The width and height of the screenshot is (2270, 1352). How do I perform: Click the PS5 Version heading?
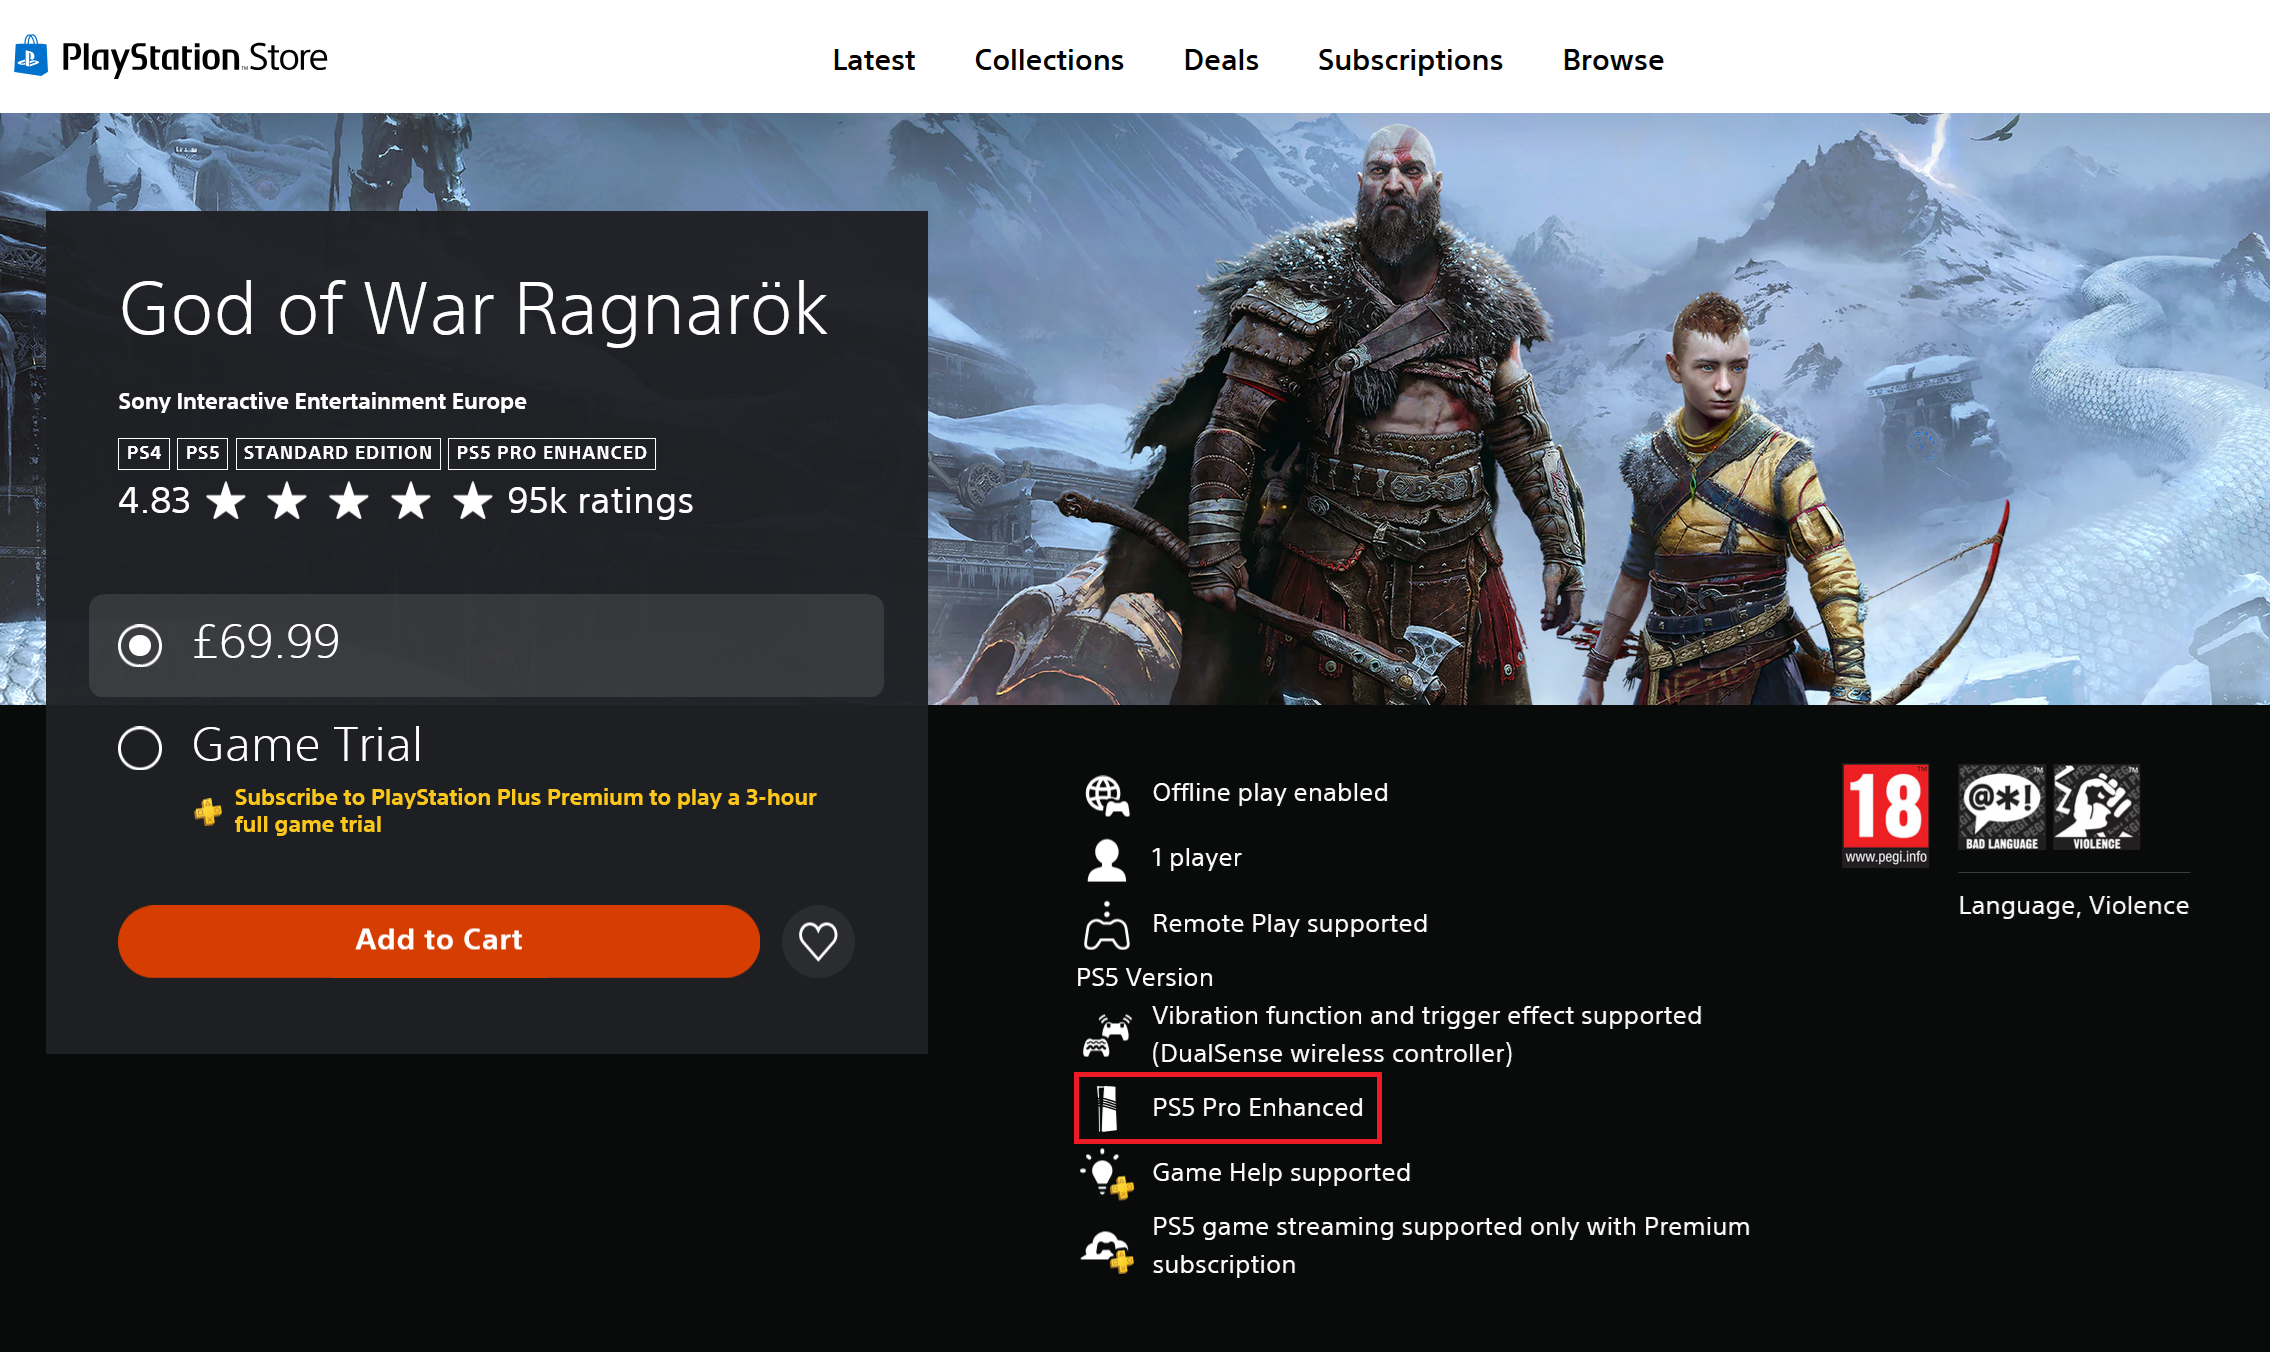point(1144,978)
